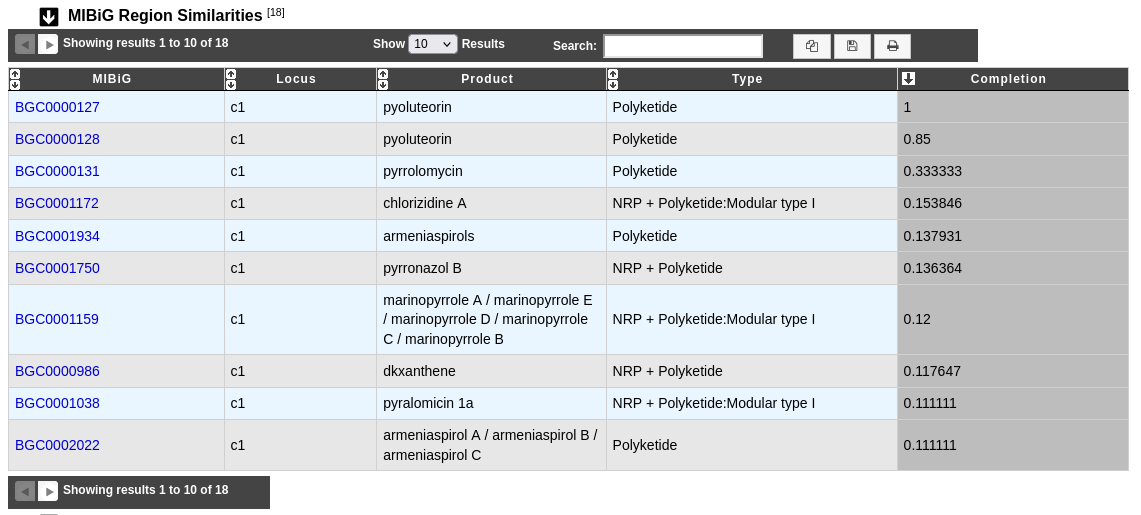Select the pyrrolomycin product cell
Image resolution: width=1141 pixels, height=515 pixels.
[x=491, y=171]
